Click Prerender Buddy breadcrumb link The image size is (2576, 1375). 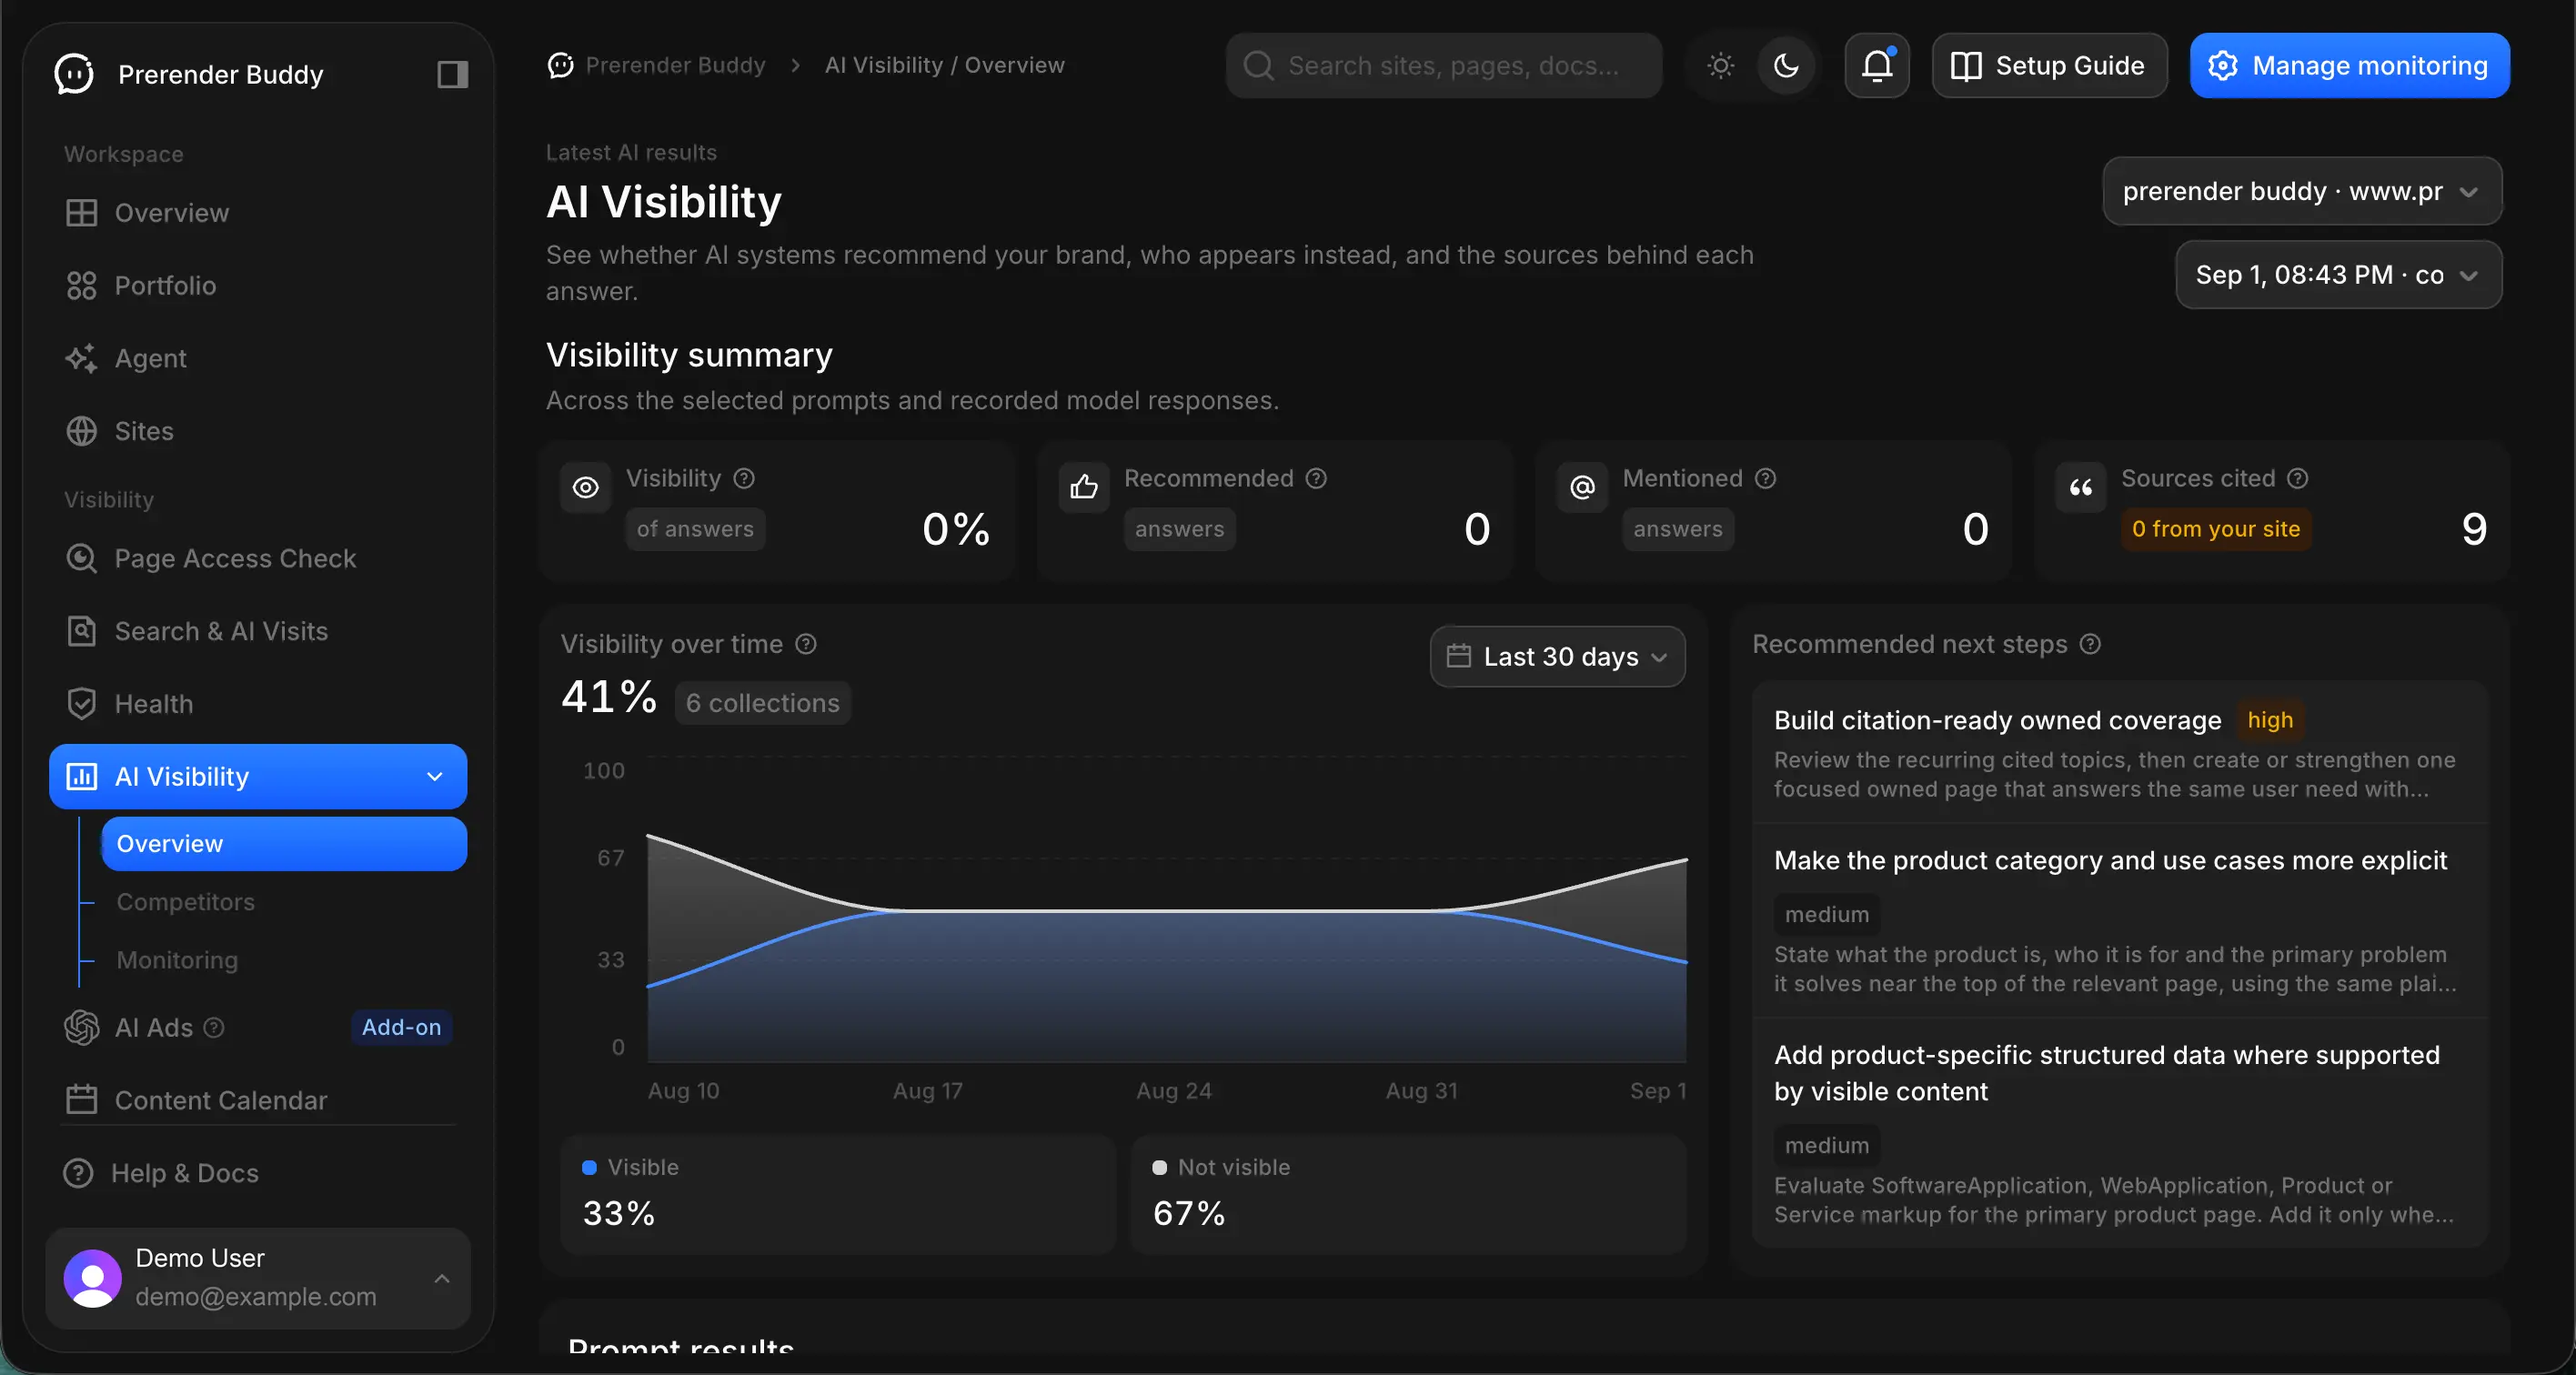point(657,65)
